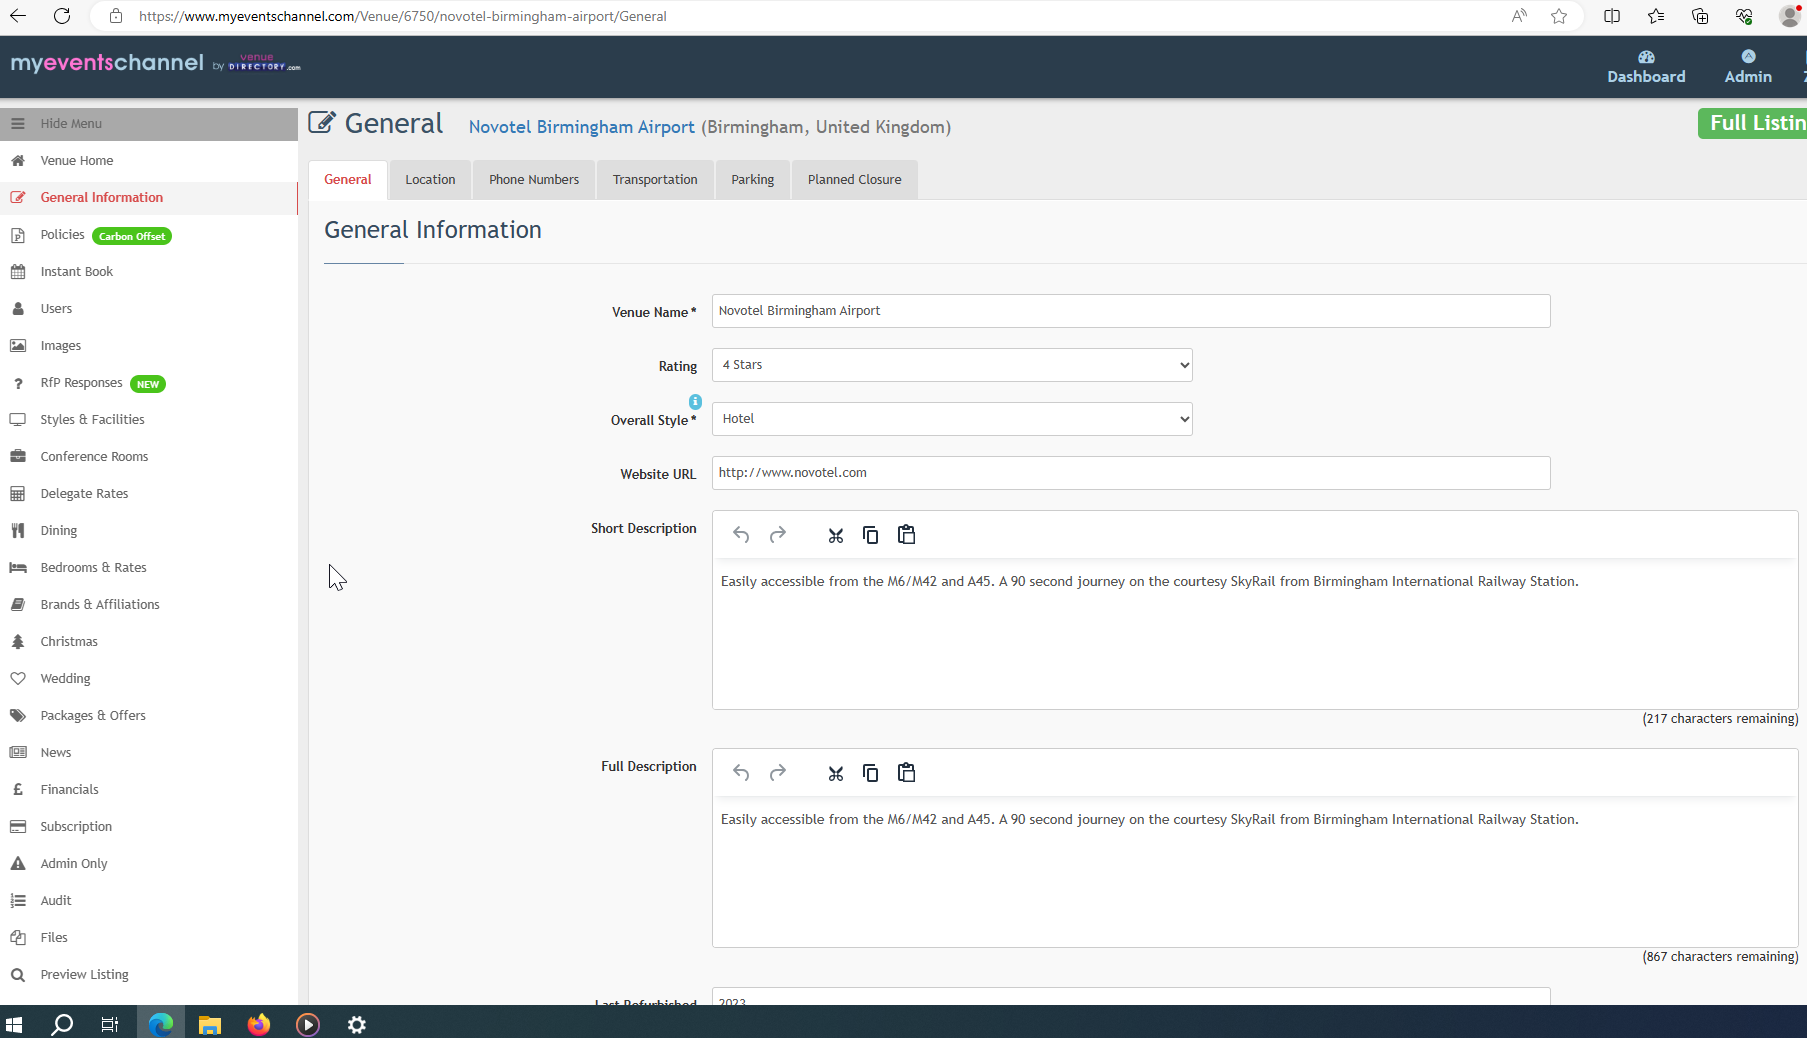Image resolution: width=1807 pixels, height=1038 pixels.
Task: Cut text in Short Description toolbar
Action: click(836, 535)
